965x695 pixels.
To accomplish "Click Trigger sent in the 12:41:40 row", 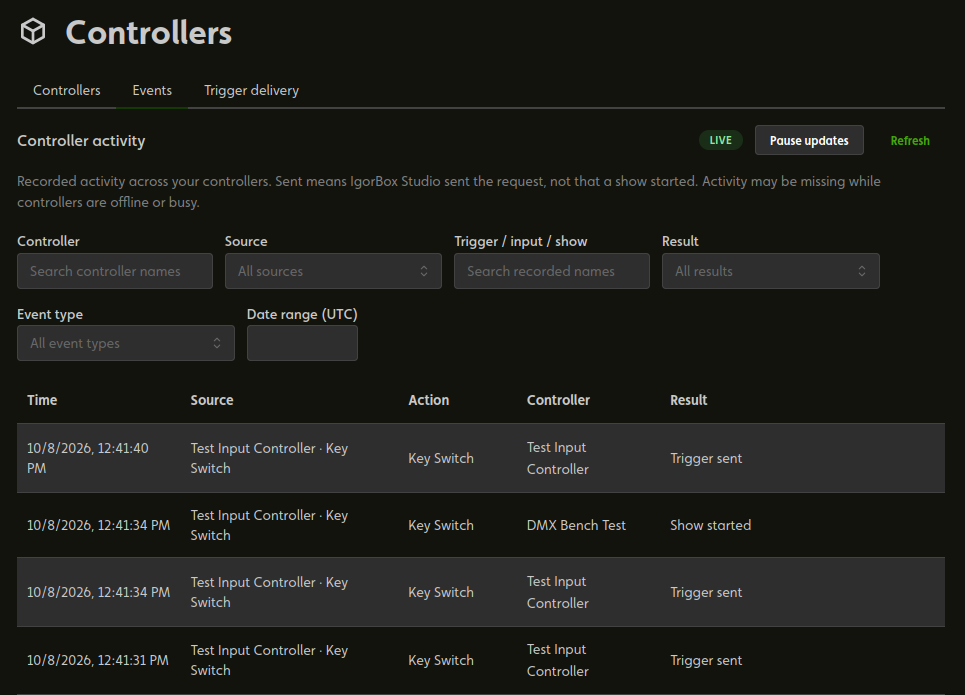I will [706, 458].
